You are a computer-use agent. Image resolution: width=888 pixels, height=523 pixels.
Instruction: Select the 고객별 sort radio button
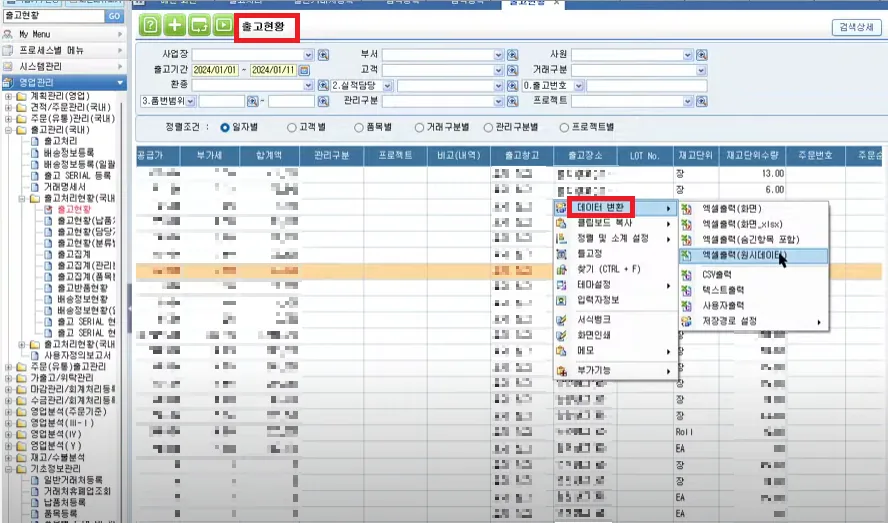pyautogui.click(x=292, y=127)
